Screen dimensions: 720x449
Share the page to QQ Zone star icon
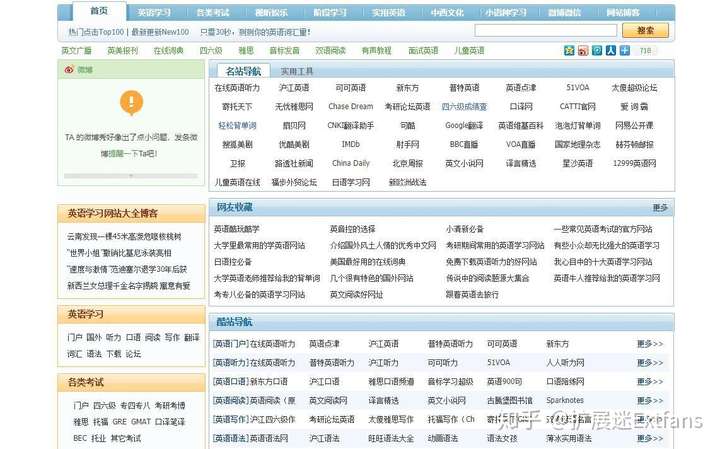coord(569,51)
